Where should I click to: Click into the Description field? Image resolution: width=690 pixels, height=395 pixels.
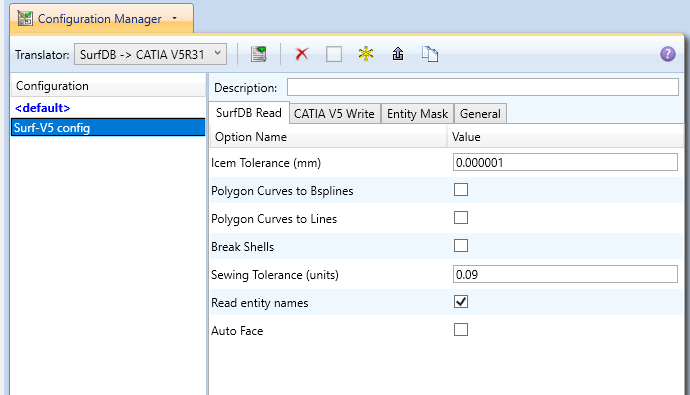(483, 87)
